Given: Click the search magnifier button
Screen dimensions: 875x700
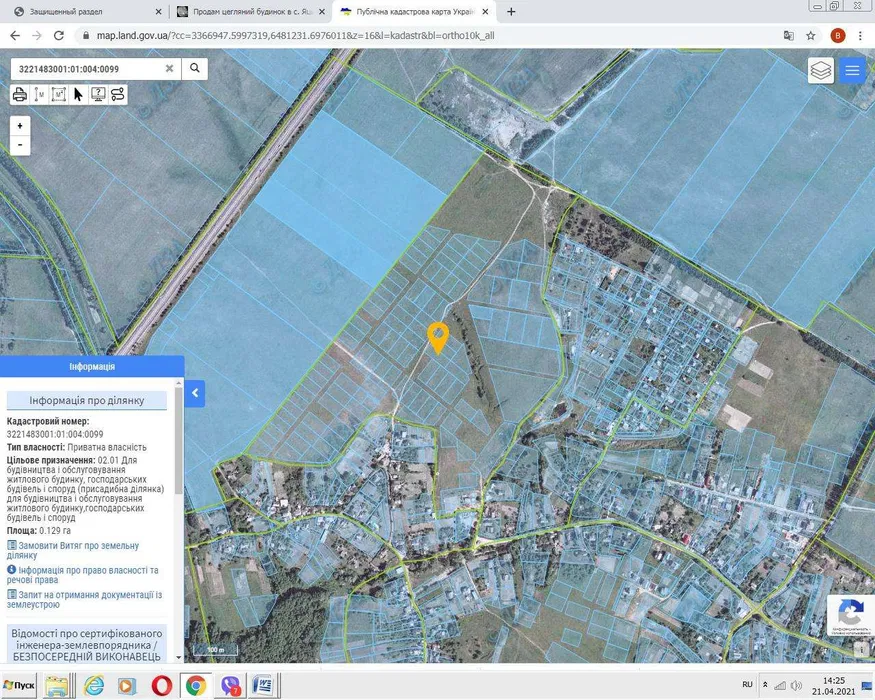Looking at the screenshot, I should tap(195, 69).
